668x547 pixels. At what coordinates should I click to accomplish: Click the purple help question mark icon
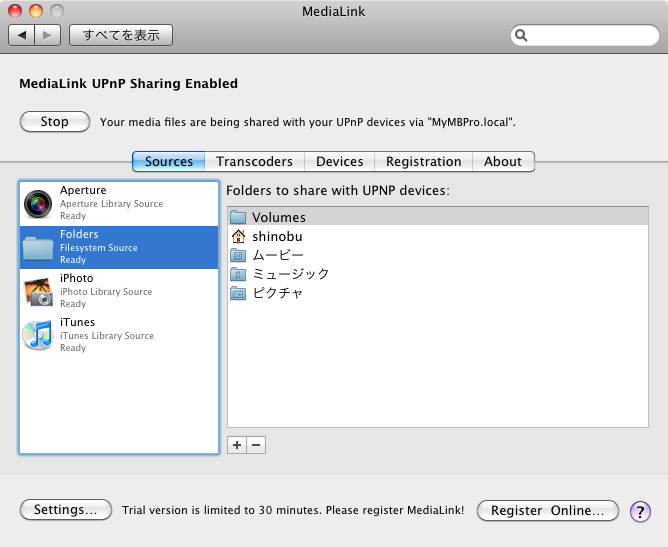pyautogui.click(x=640, y=511)
